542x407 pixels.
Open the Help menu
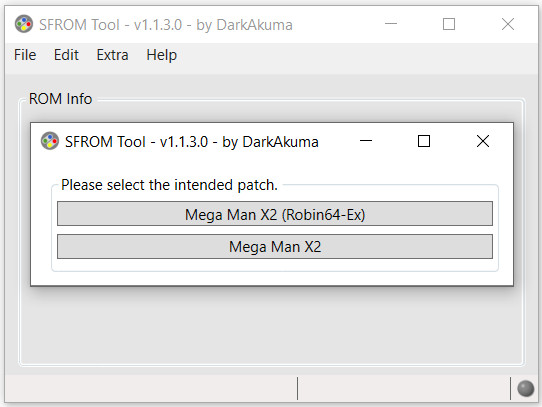[161, 55]
